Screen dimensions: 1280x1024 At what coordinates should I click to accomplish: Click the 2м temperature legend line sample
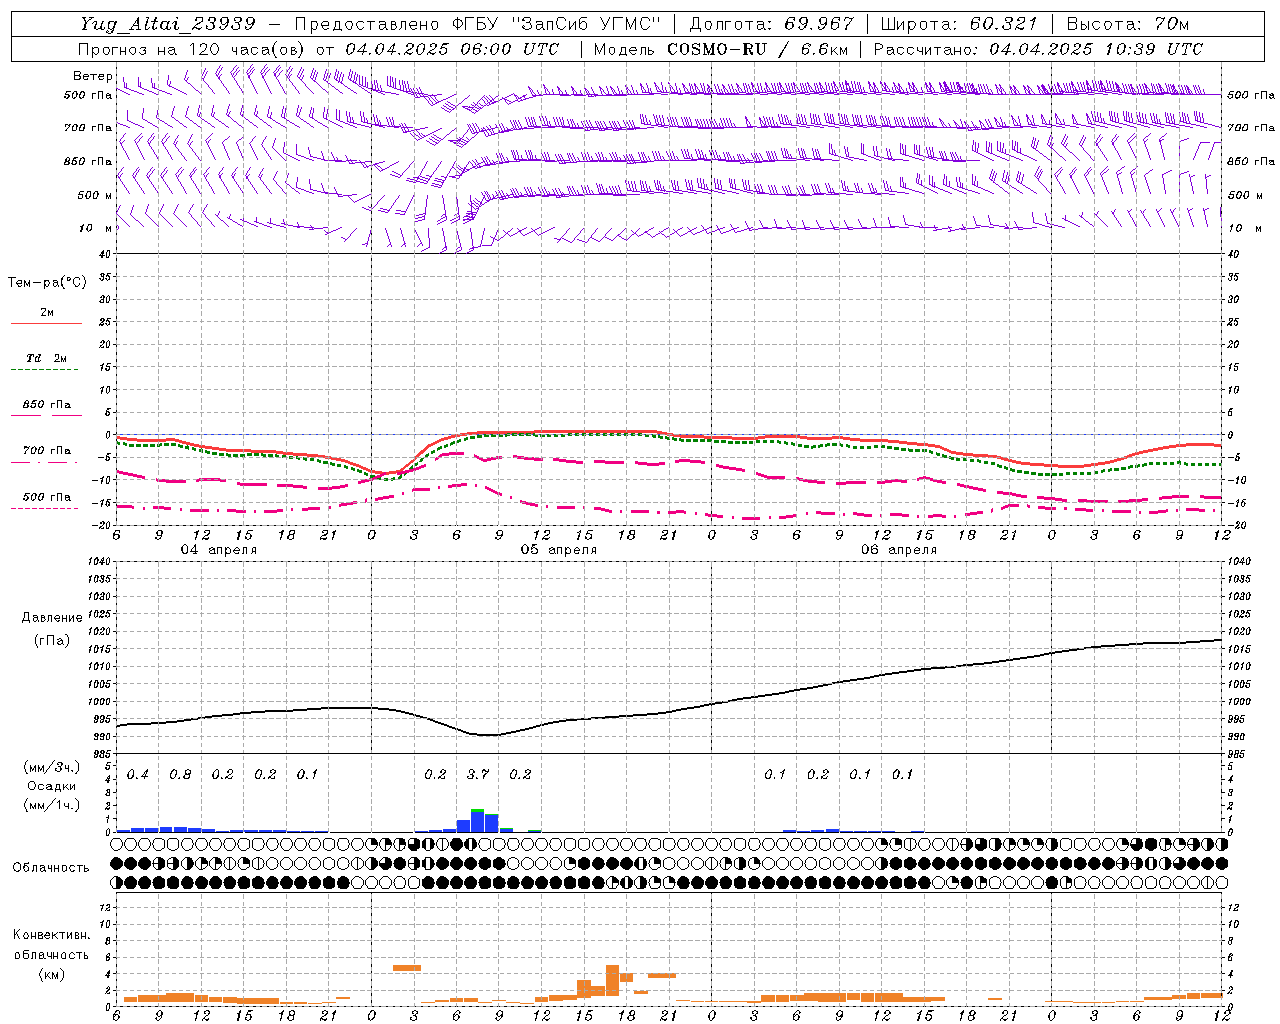click(x=46, y=324)
